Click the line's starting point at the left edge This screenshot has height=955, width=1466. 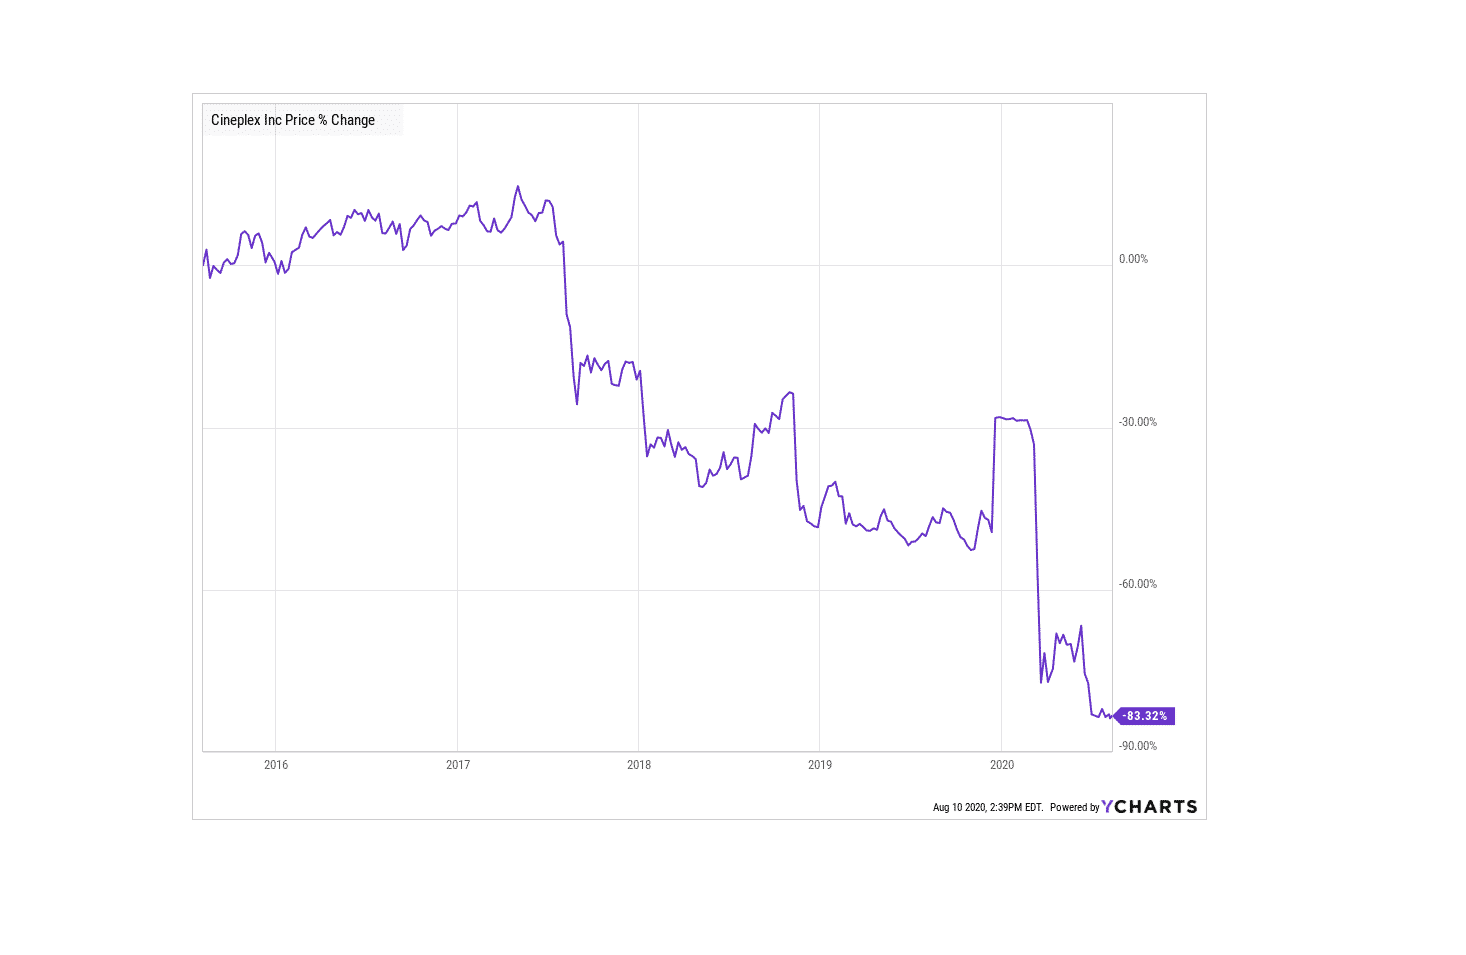(x=204, y=262)
